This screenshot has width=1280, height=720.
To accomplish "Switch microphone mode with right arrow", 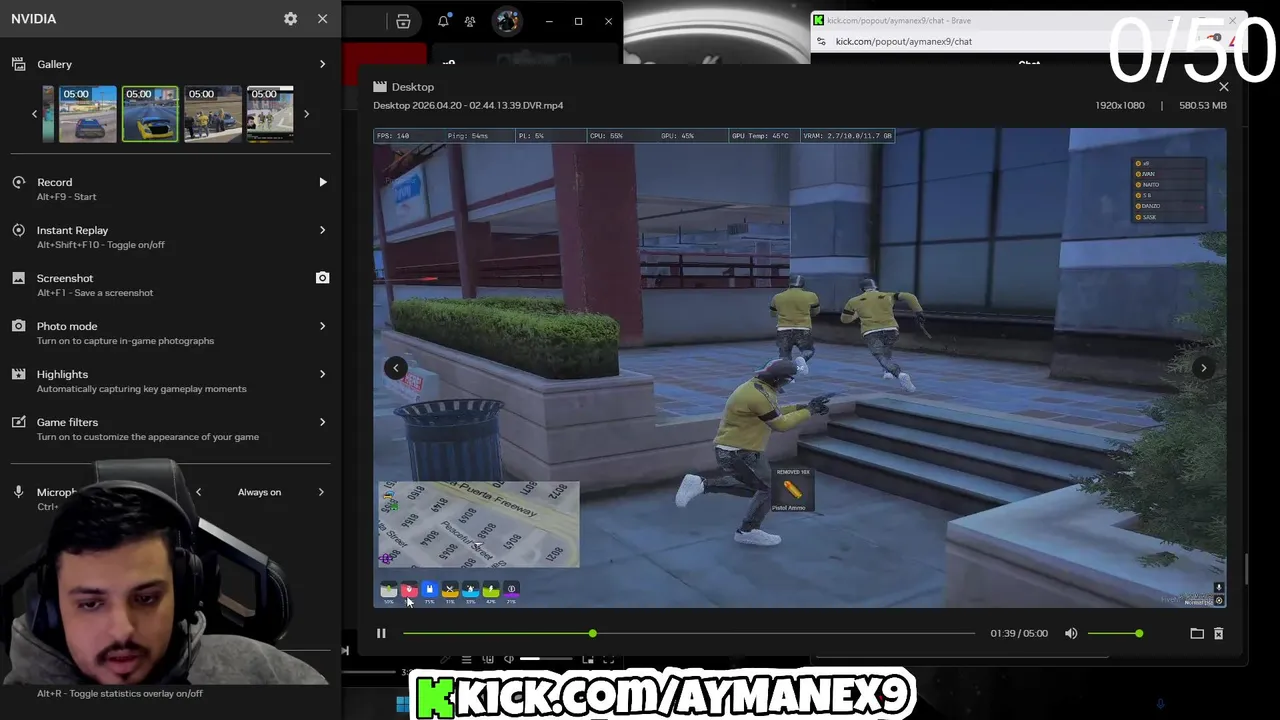I will click(321, 492).
